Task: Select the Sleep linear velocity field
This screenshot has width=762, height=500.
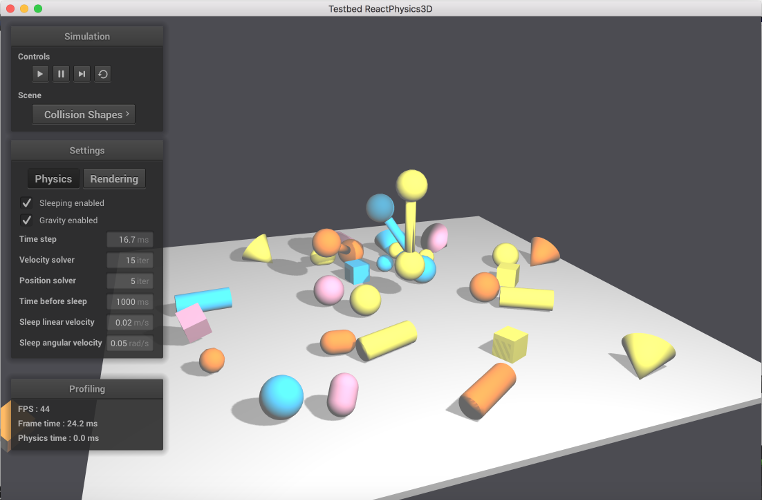Action: click(x=130, y=322)
